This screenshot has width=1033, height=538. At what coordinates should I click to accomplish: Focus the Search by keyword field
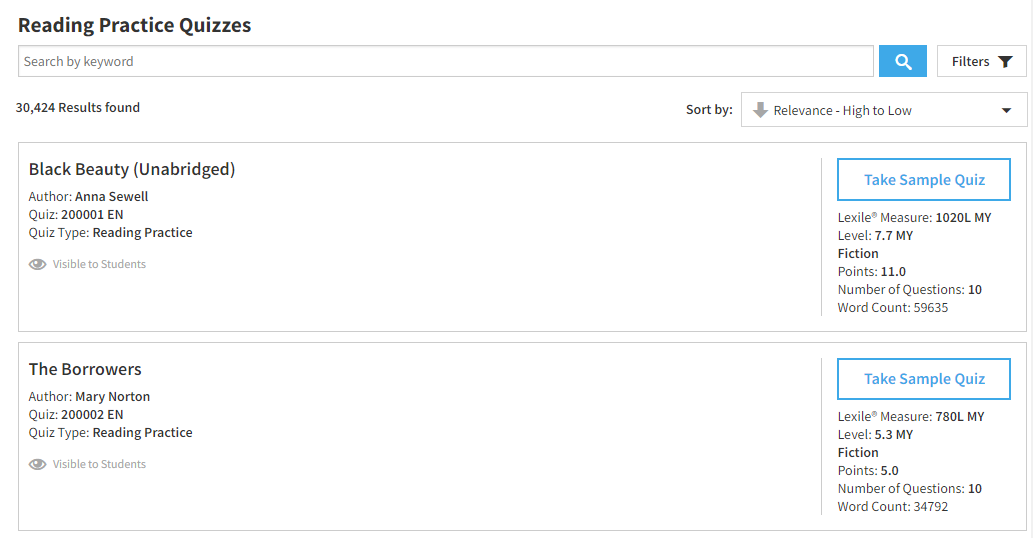coord(445,61)
